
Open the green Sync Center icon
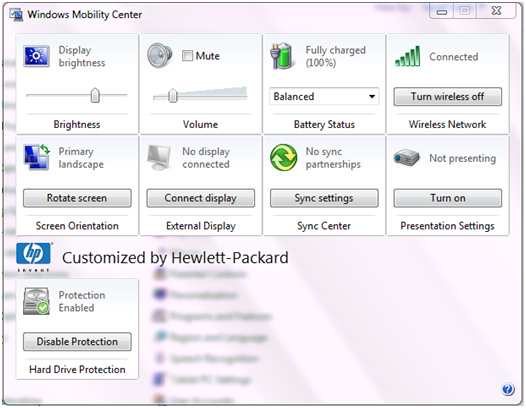pos(283,157)
